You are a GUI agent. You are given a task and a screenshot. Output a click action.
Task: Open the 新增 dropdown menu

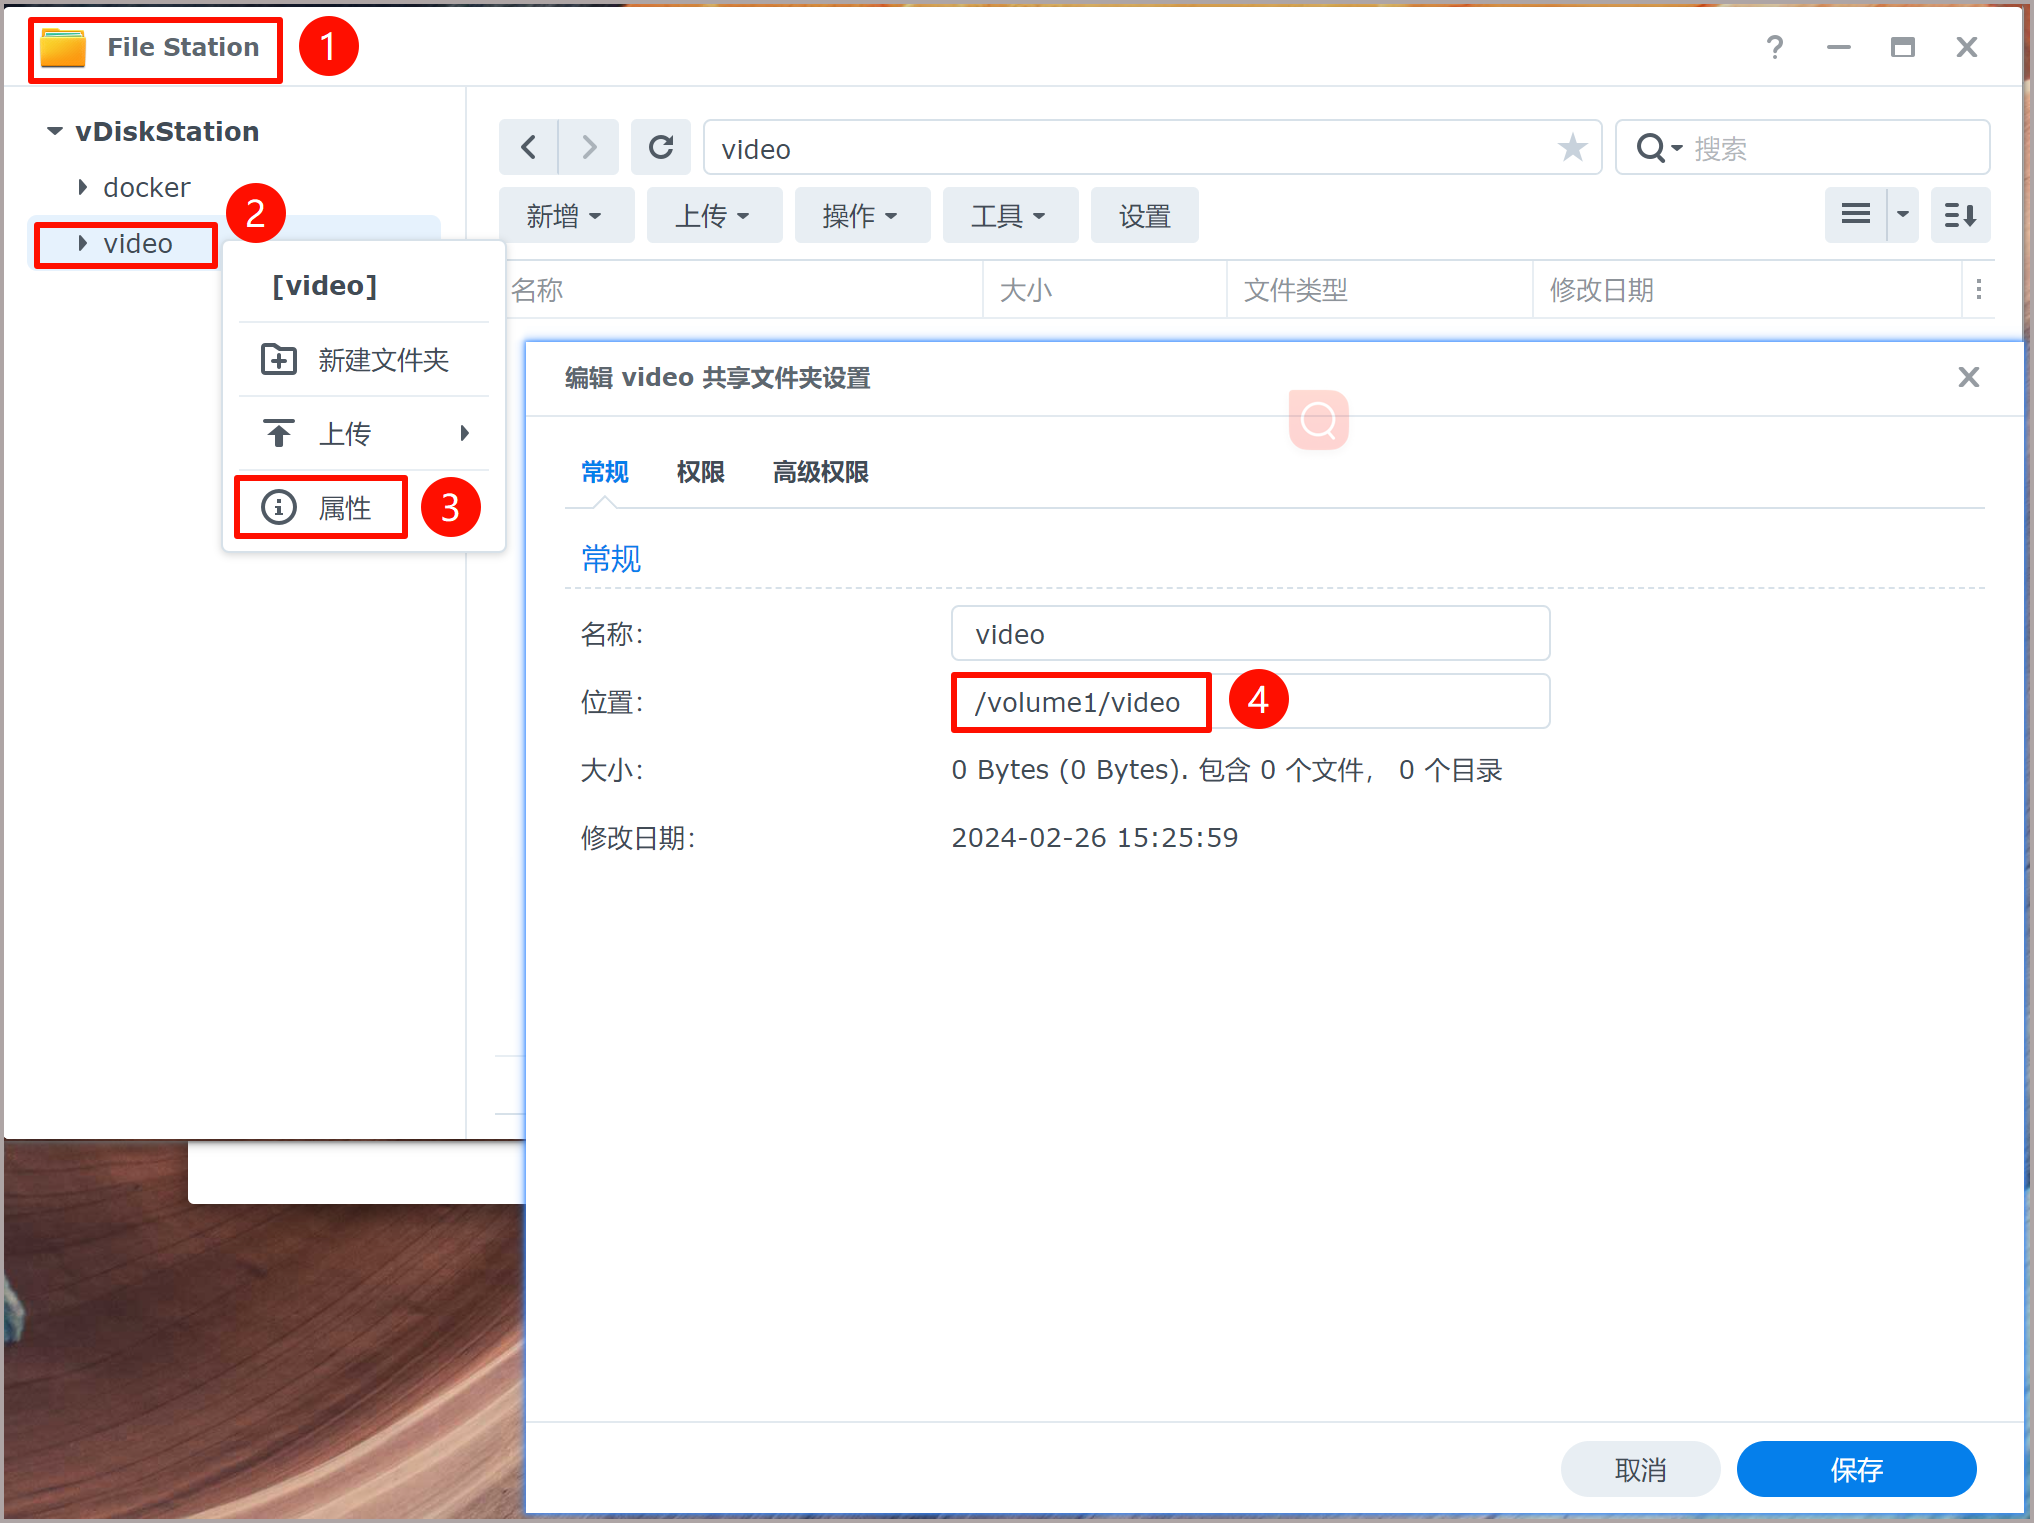[565, 216]
